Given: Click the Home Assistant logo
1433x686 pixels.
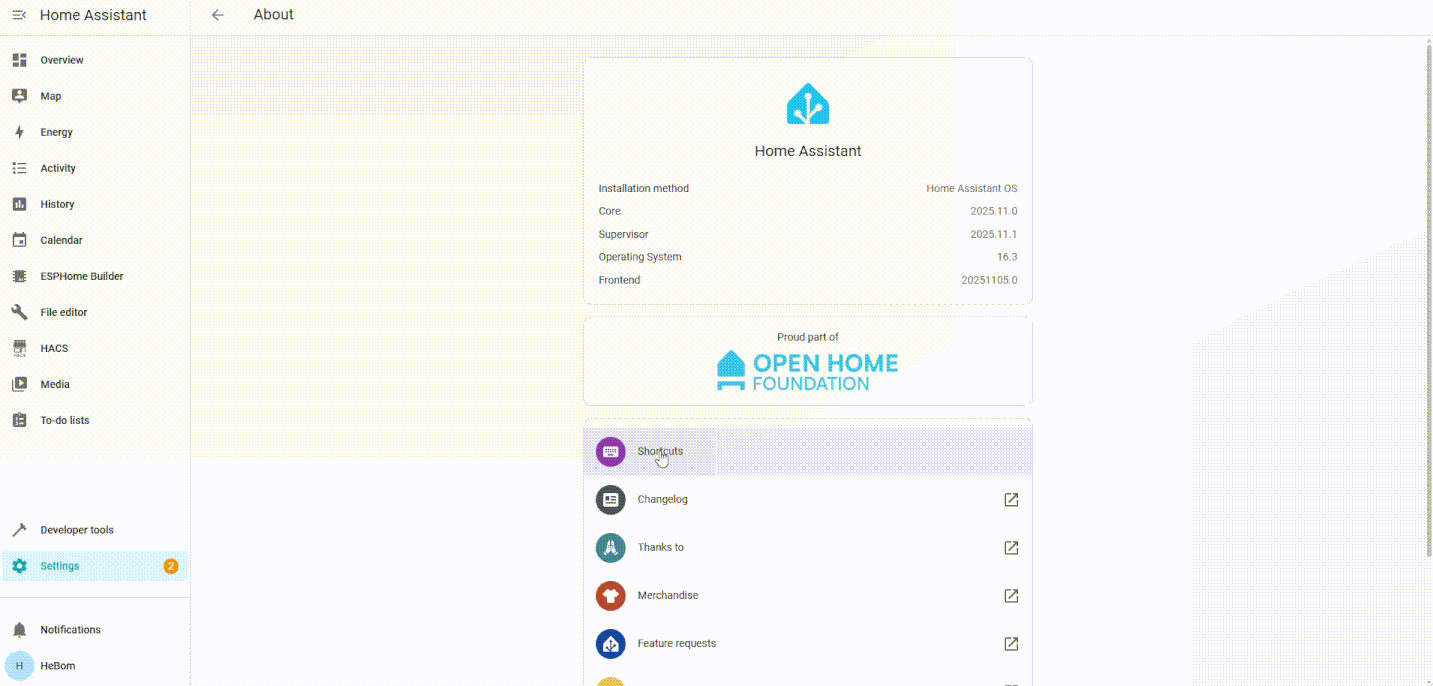Looking at the screenshot, I should pos(808,104).
